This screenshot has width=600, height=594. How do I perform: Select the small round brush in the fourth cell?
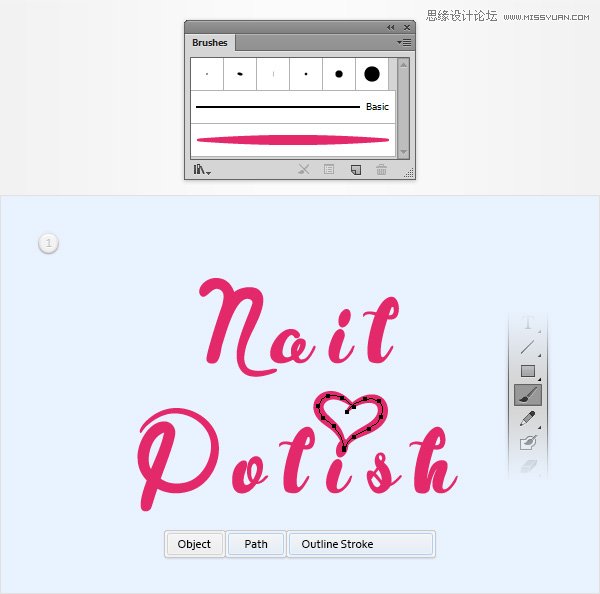click(306, 74)
